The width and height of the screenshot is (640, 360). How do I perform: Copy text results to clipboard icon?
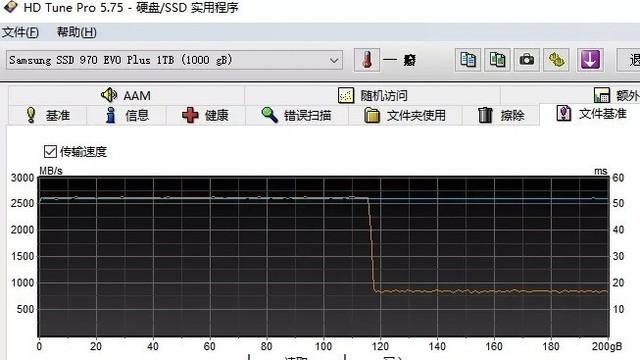468,60
